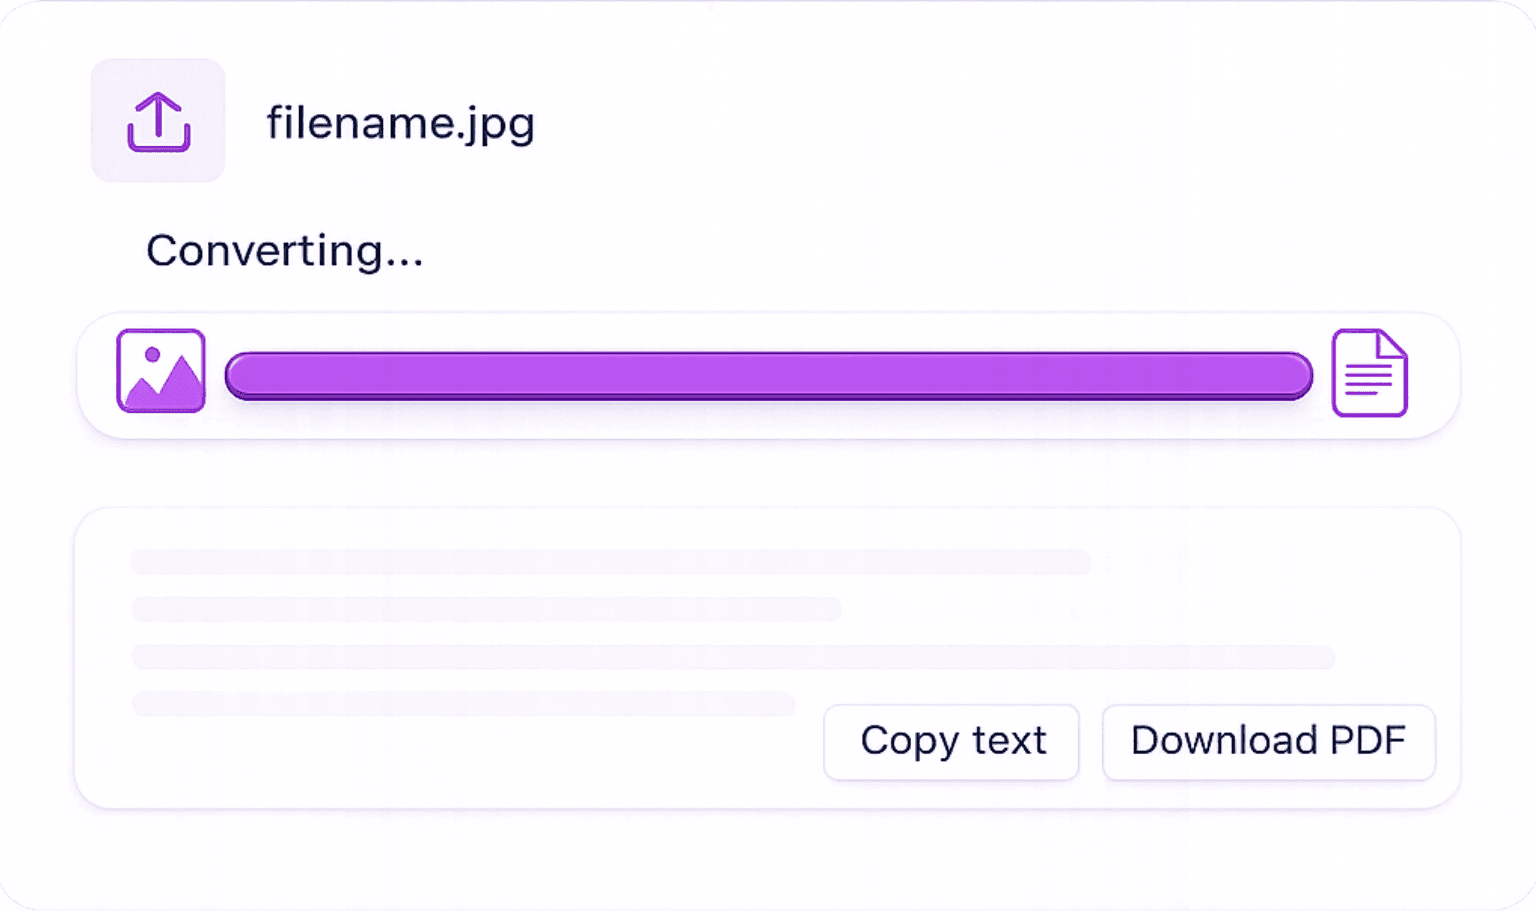1536x911 pixels.
Task: Click the text lines inside the document icon
Action: (x=1366, y=379)
